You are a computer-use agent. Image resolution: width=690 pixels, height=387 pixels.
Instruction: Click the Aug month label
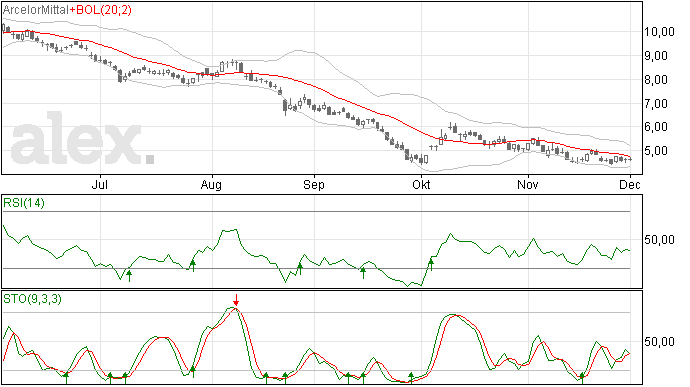pyautogui.click(x=211, y=185)
